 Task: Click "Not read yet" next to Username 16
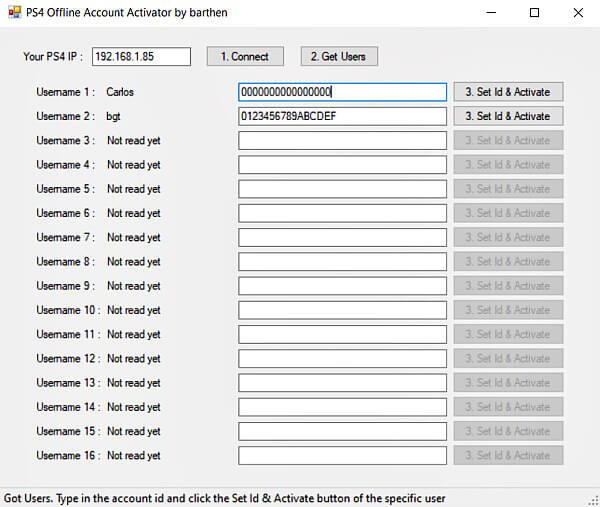click(134, 456)
